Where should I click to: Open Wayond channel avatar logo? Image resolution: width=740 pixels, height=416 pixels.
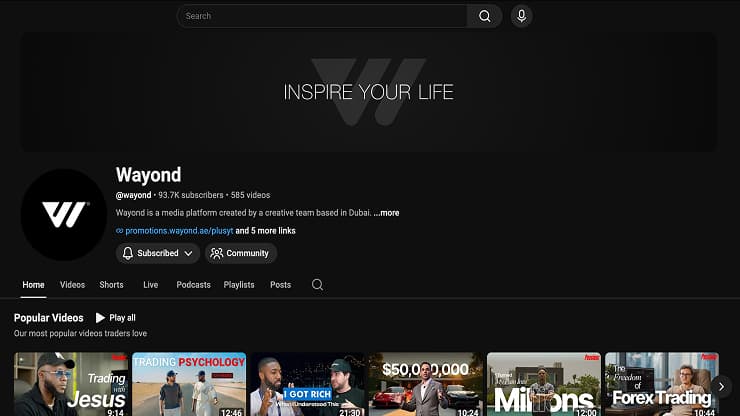point(64,214)
